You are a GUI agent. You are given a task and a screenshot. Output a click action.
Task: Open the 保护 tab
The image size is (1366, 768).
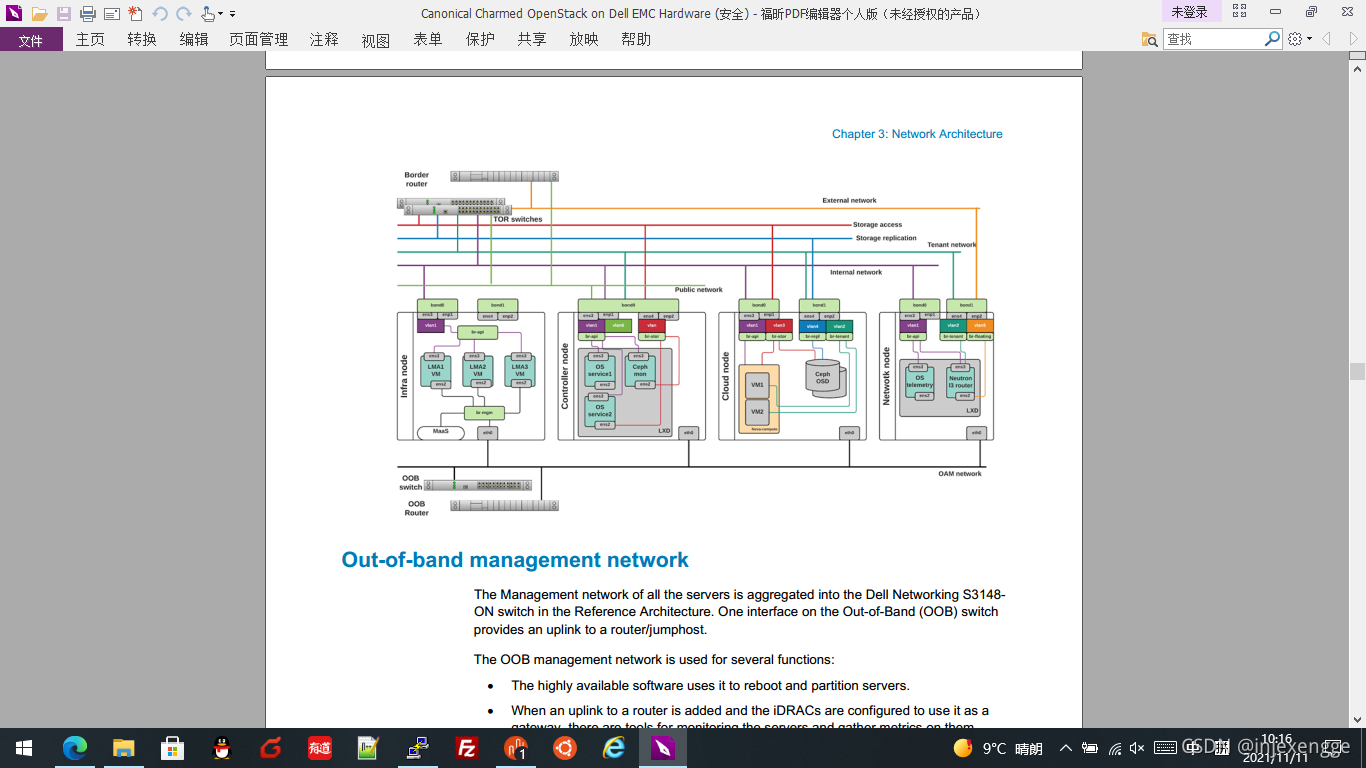[480, 40]
